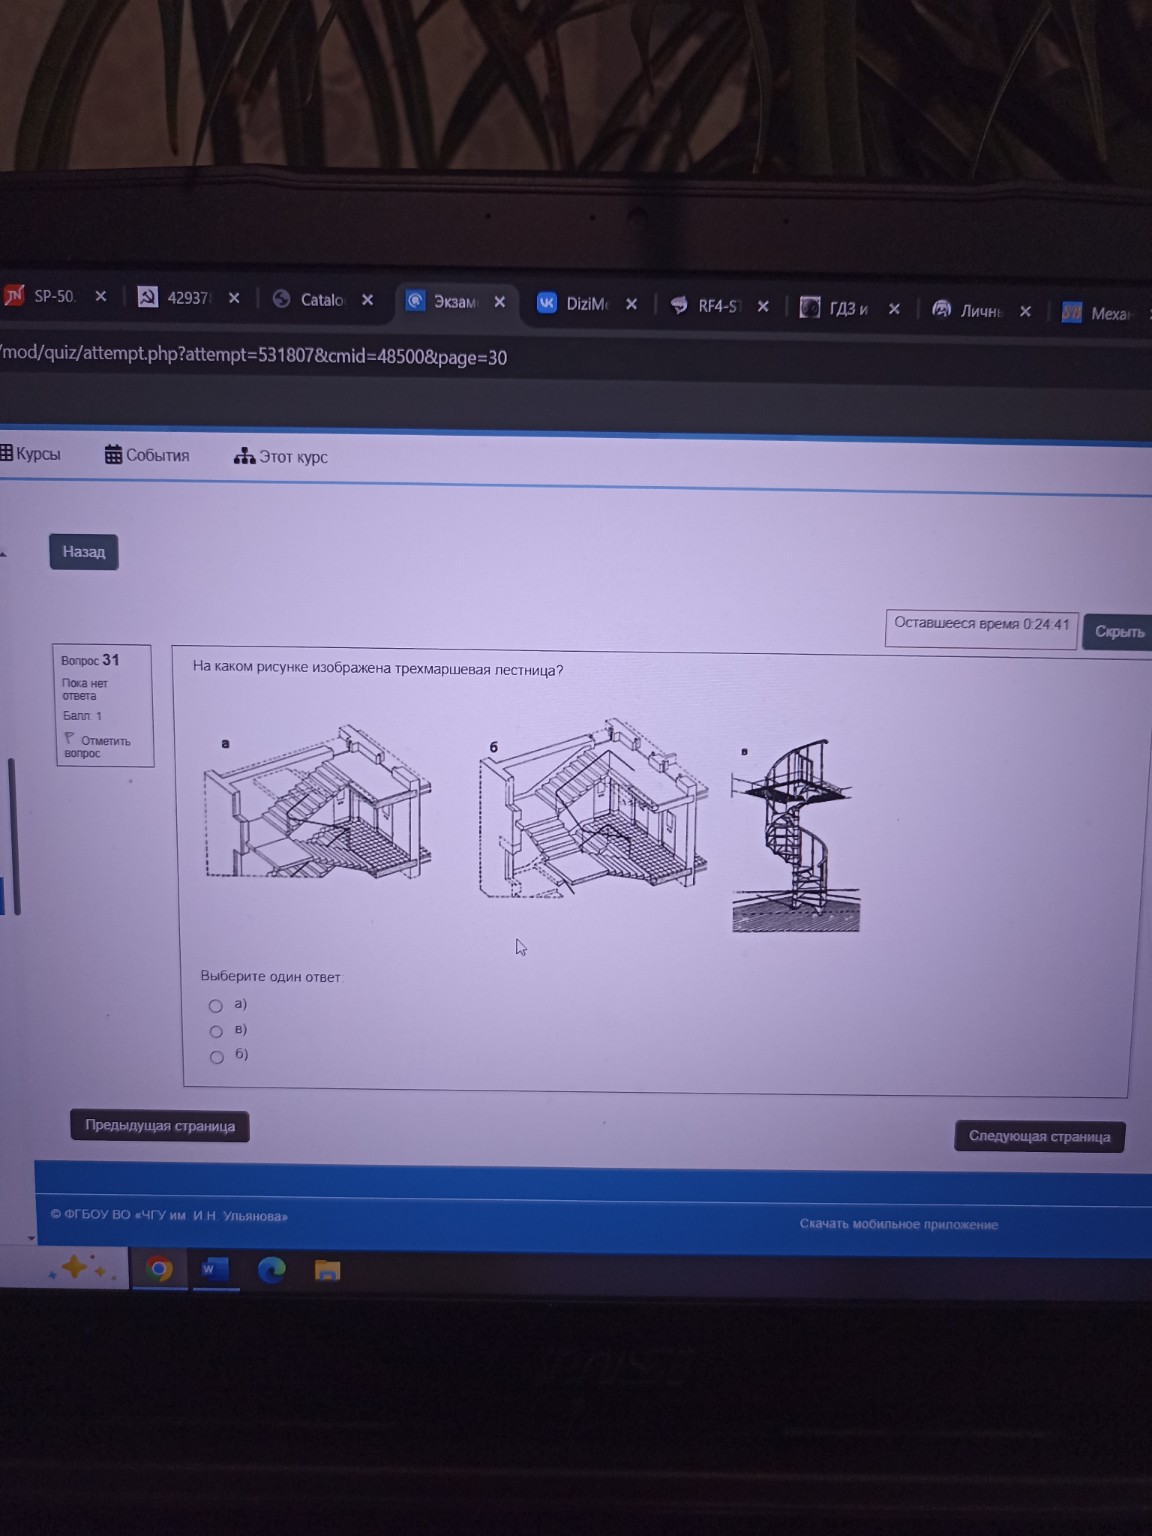Open File Explorer folder icon
Image resolution: width=1152 pixels, height=1536 pixels.
click(328, 1271)
